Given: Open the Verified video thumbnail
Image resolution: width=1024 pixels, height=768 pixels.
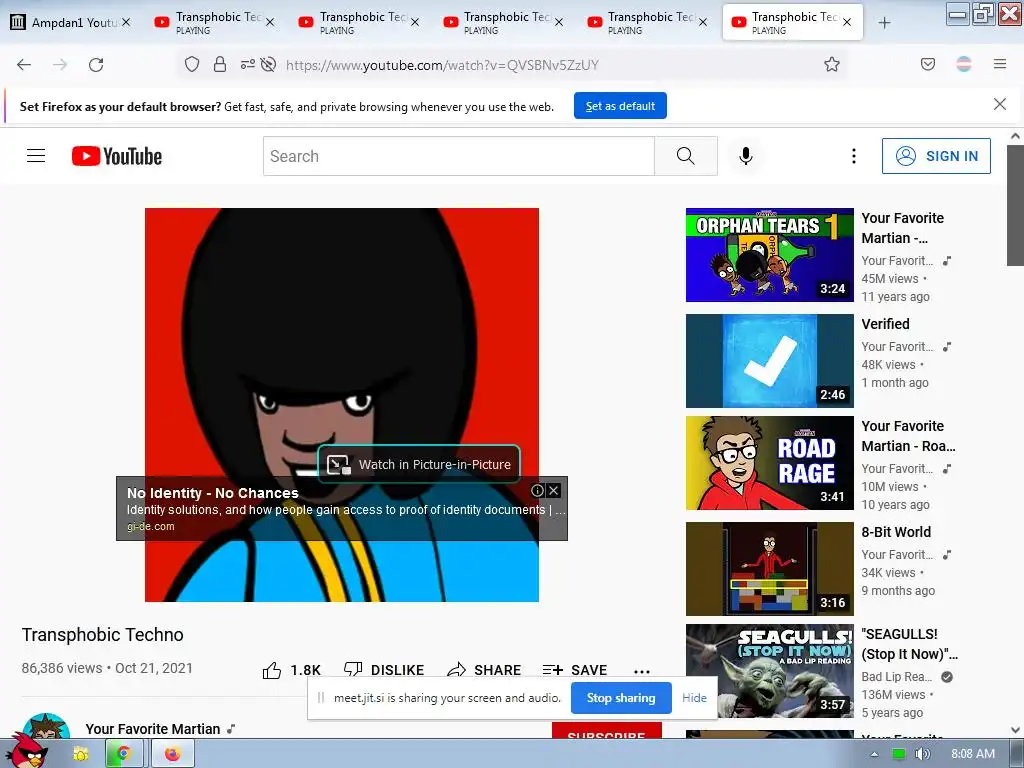Looking at the screenshot, I should click(769, 360).
